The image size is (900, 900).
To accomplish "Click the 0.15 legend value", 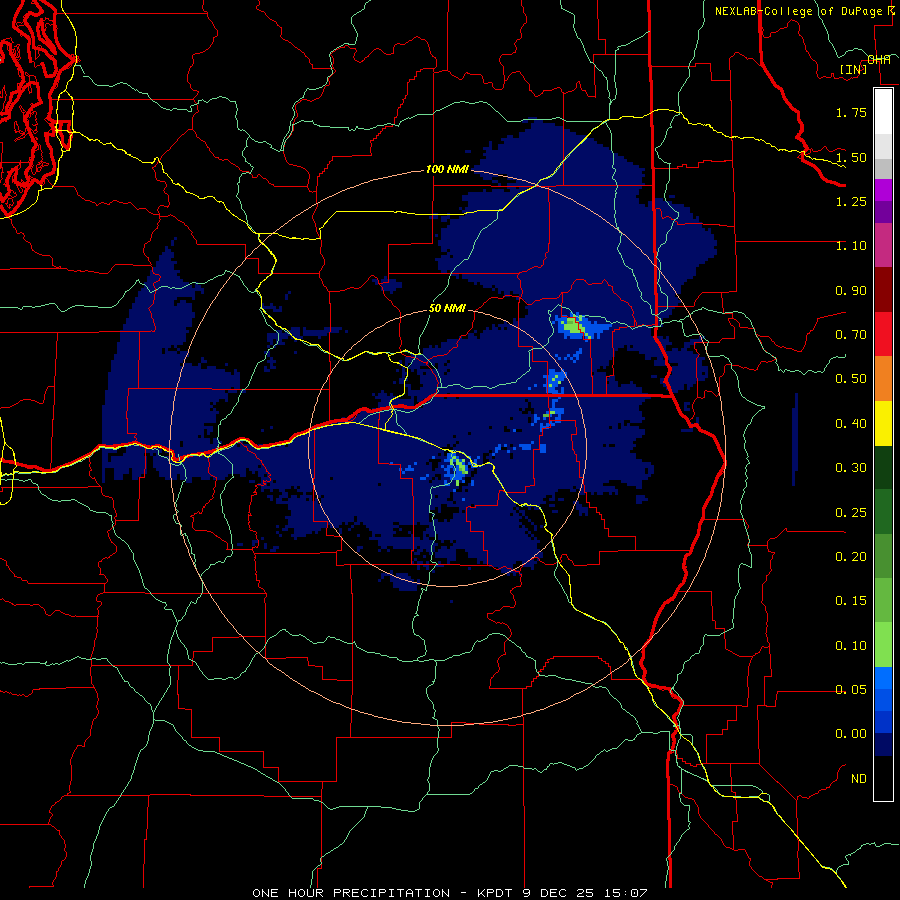I will click(x=851, y=601).
